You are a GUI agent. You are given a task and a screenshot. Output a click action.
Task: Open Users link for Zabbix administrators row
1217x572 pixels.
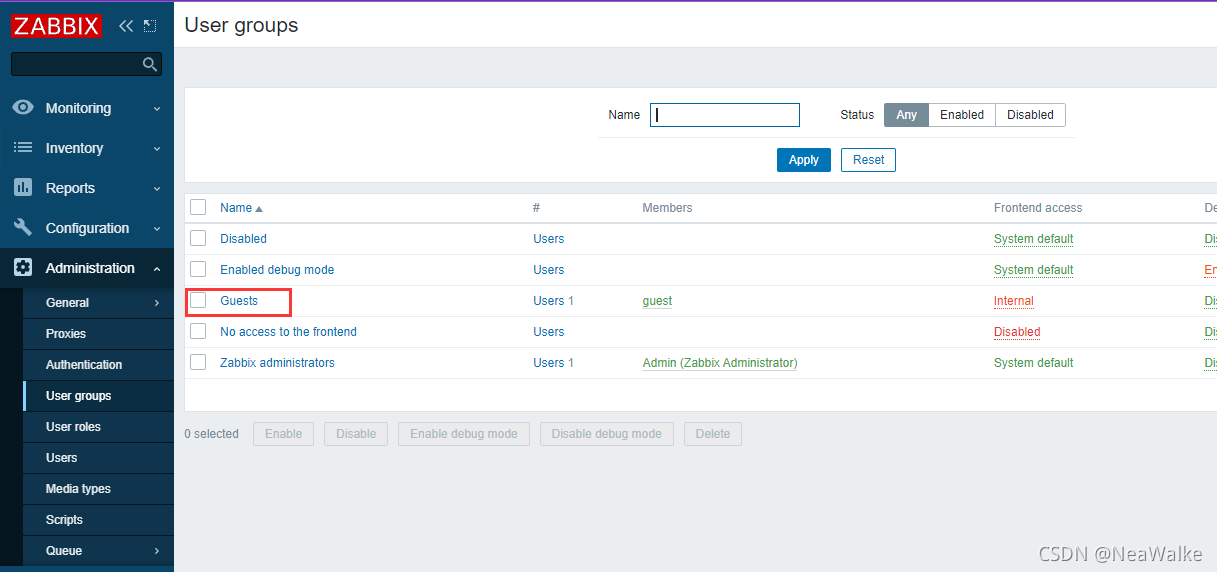(x=548, y=363)
